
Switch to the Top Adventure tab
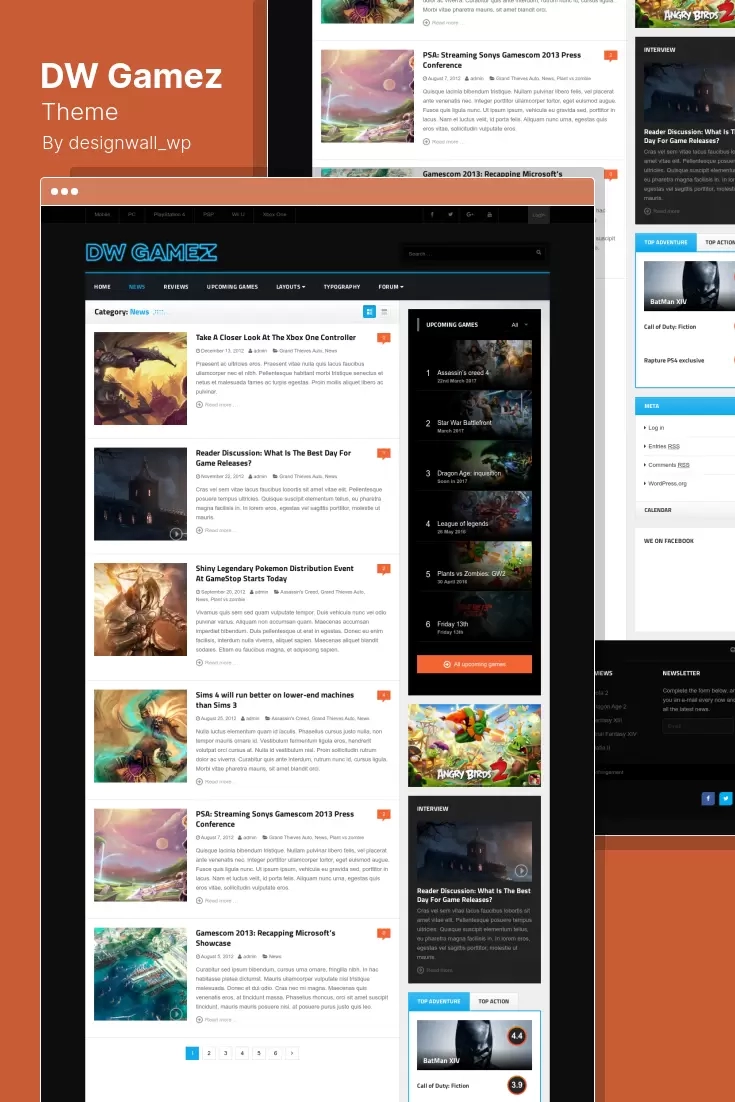coord(438,1001)
